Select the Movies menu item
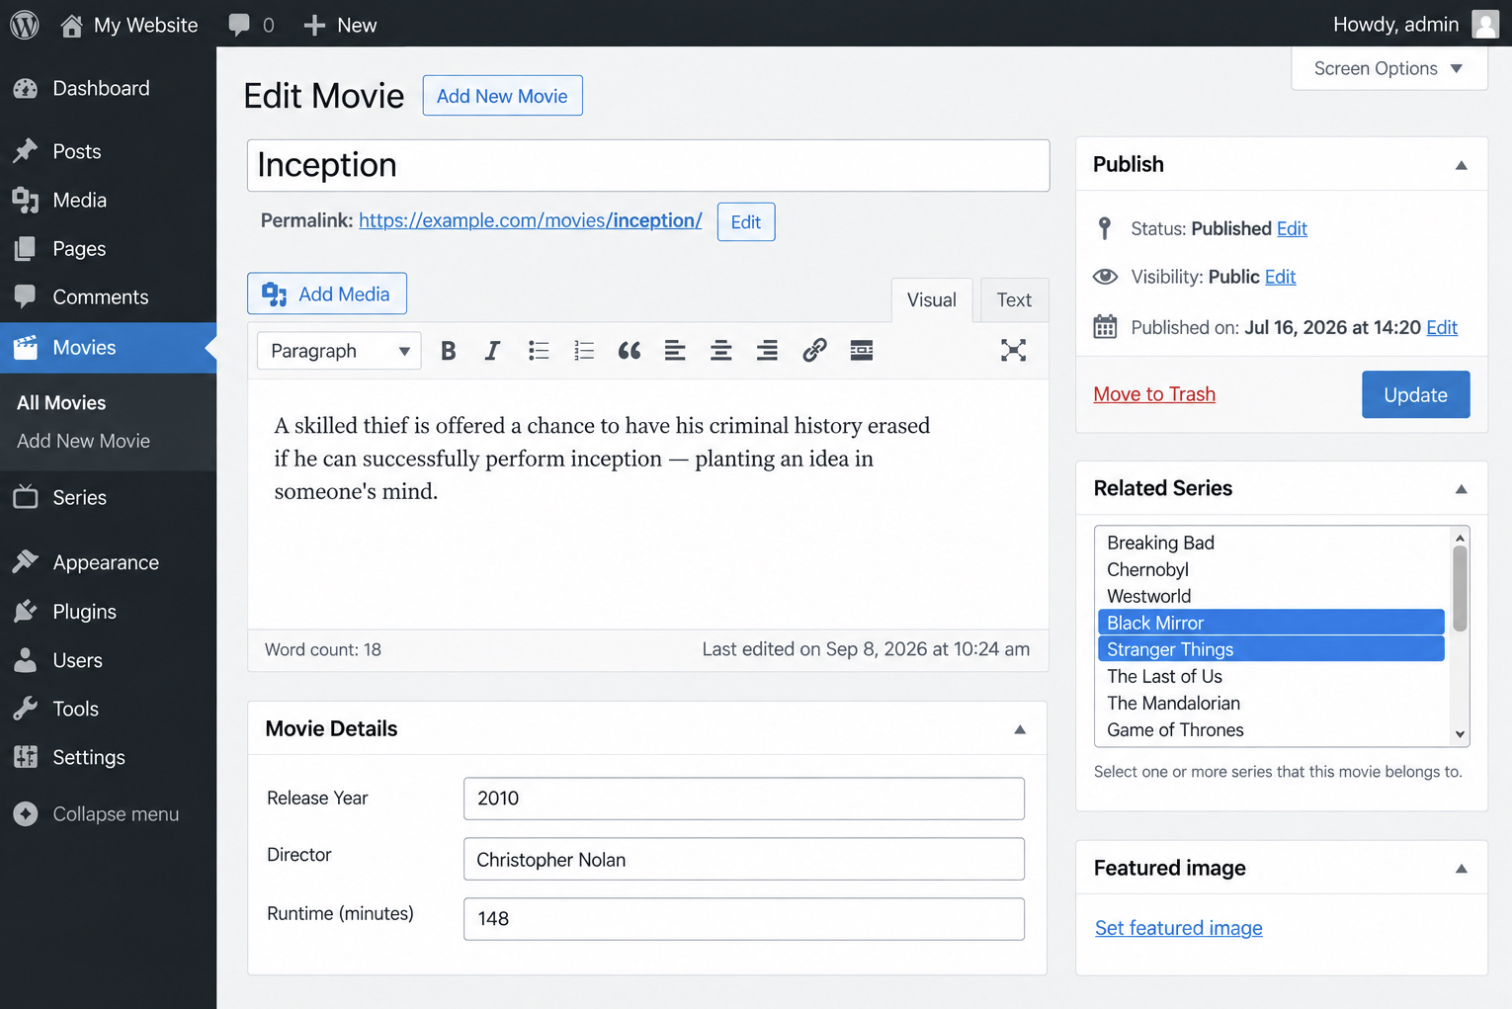Image resolution: width=1512 pixels, height=1009 pixels. pyautogui.click(x=108, y=347)
